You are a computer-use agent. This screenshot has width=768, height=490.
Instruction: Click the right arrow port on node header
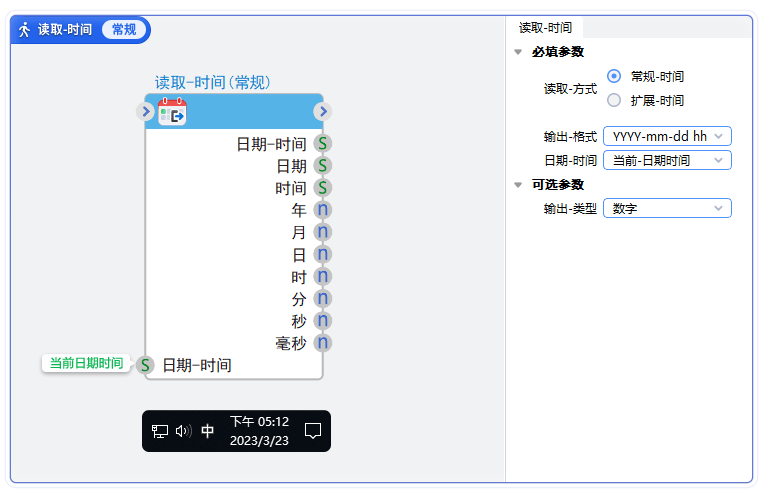tap(323, 112)
